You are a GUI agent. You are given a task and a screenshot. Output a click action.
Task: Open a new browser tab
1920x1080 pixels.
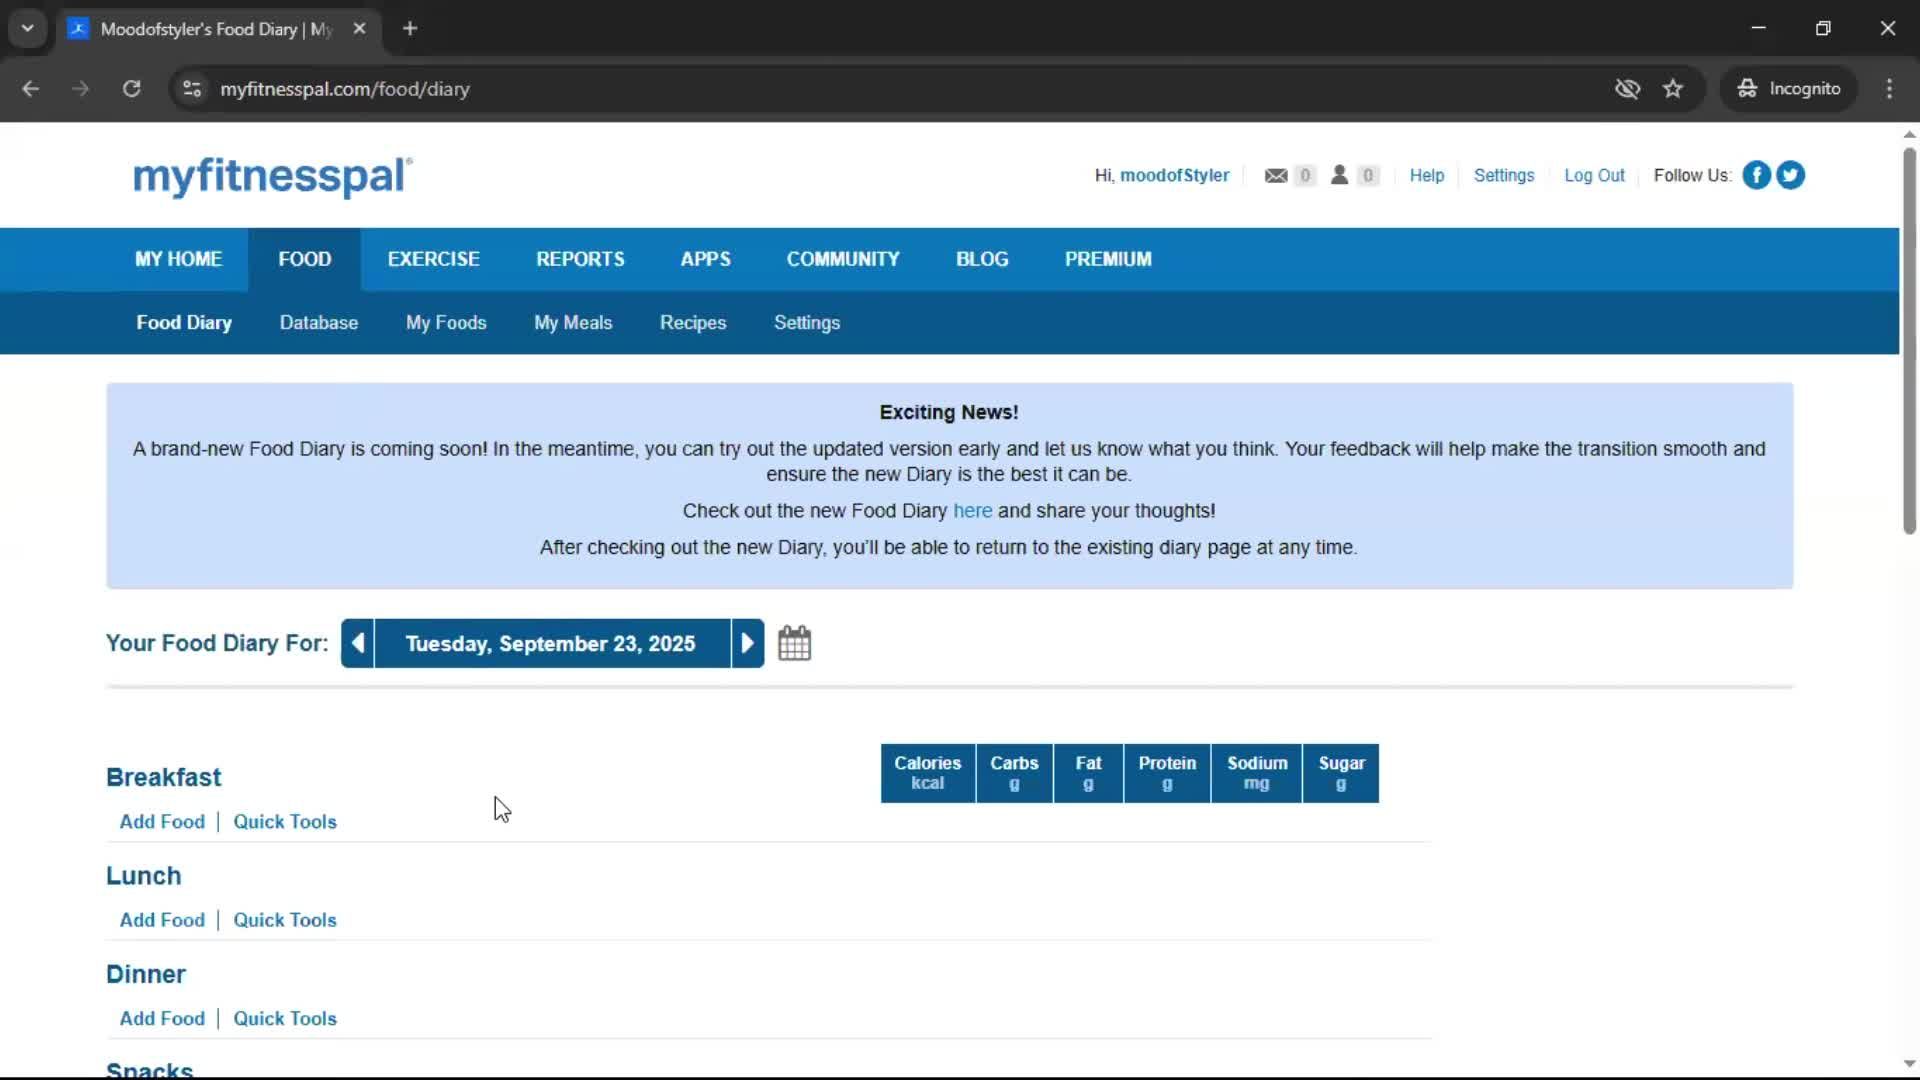(410, 29)
